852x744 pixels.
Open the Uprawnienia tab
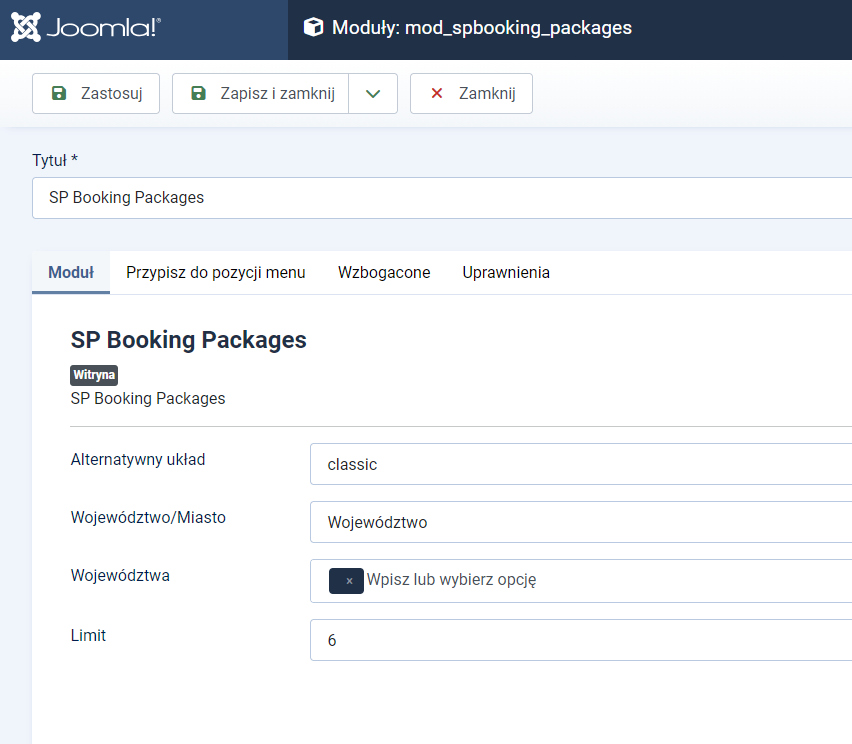506,273
